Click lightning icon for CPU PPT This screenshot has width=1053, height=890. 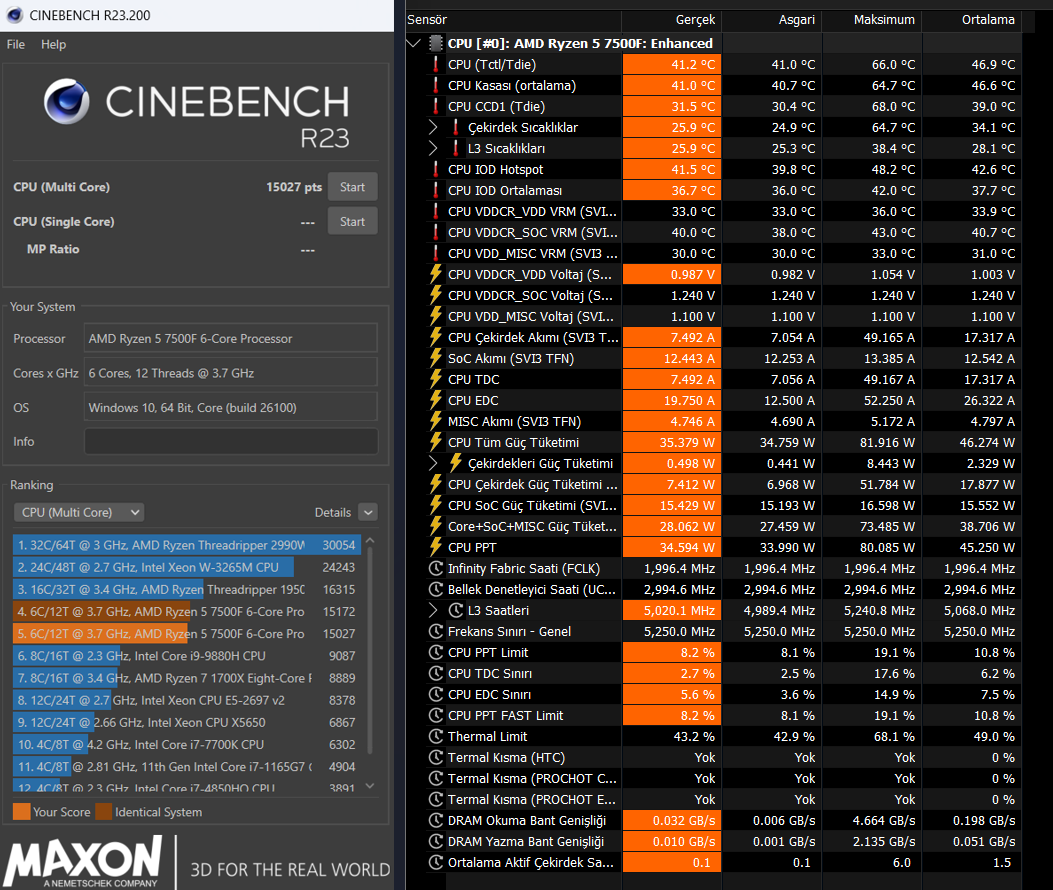(x=436, y=547)
